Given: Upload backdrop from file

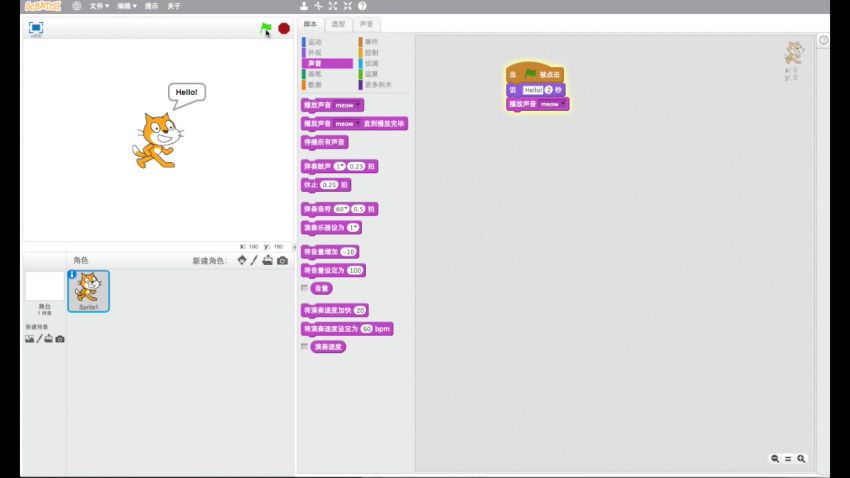Looking at the screenshot, I should coord(48,339).
